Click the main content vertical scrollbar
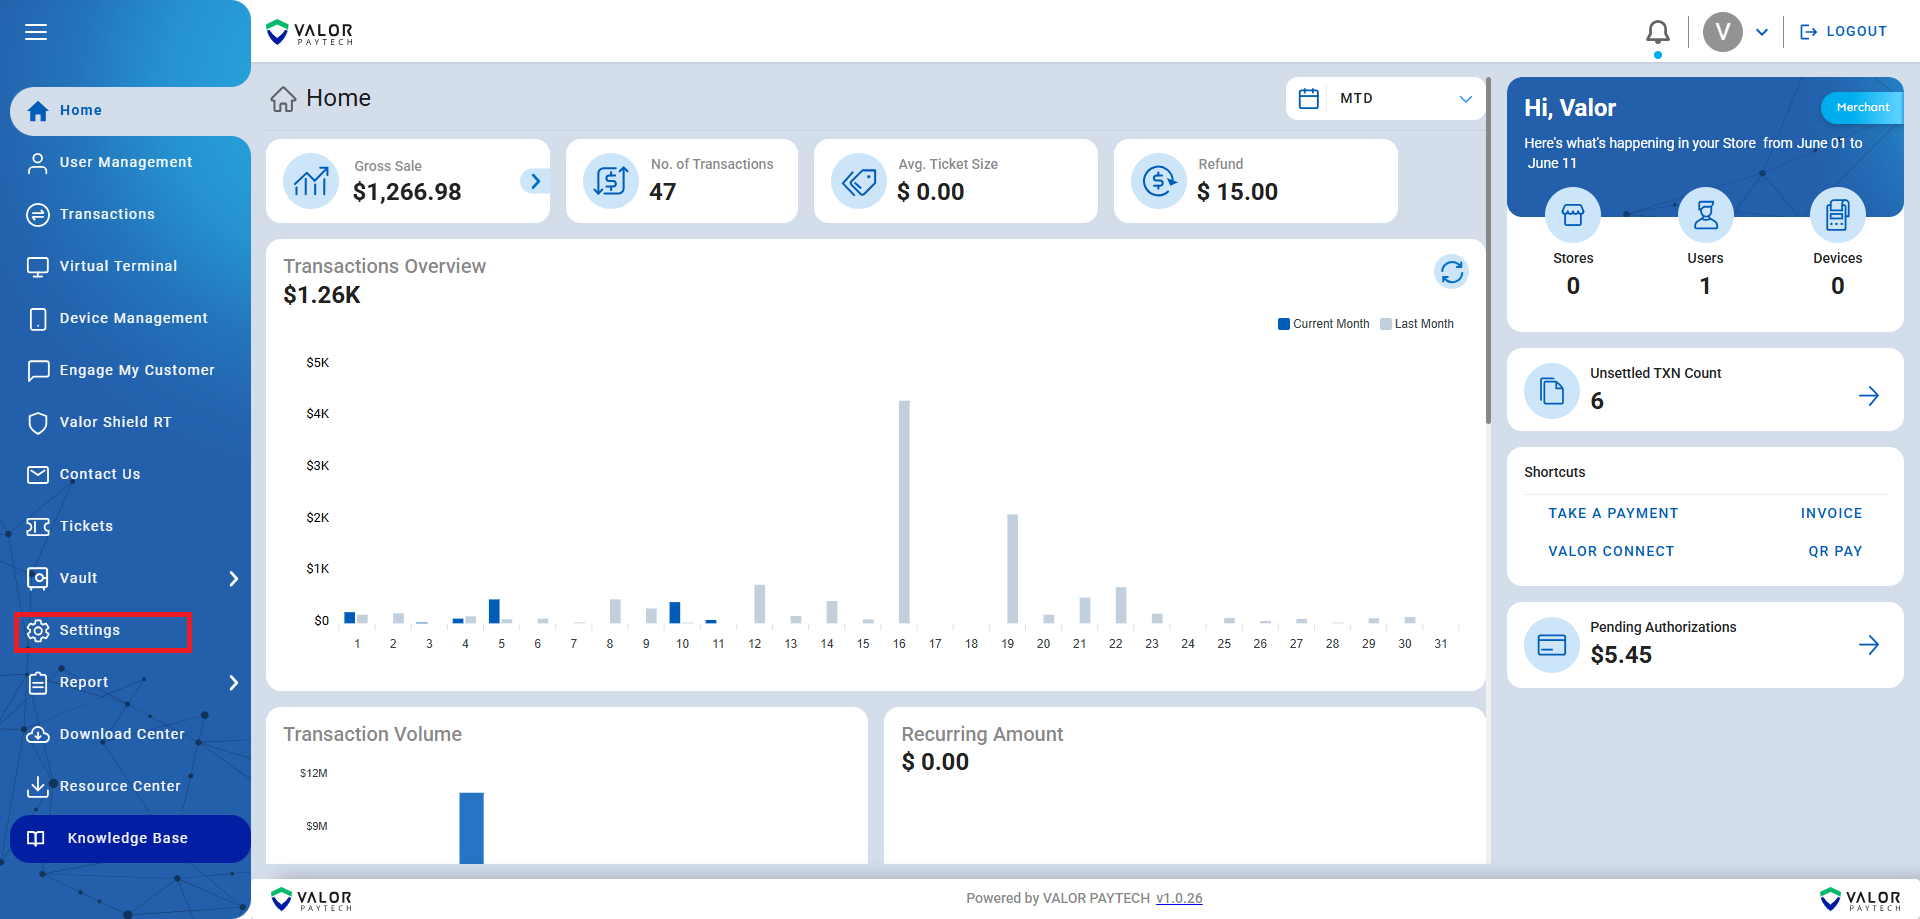The height and width of the screenshot is (919, 1920). (1488, 251)
